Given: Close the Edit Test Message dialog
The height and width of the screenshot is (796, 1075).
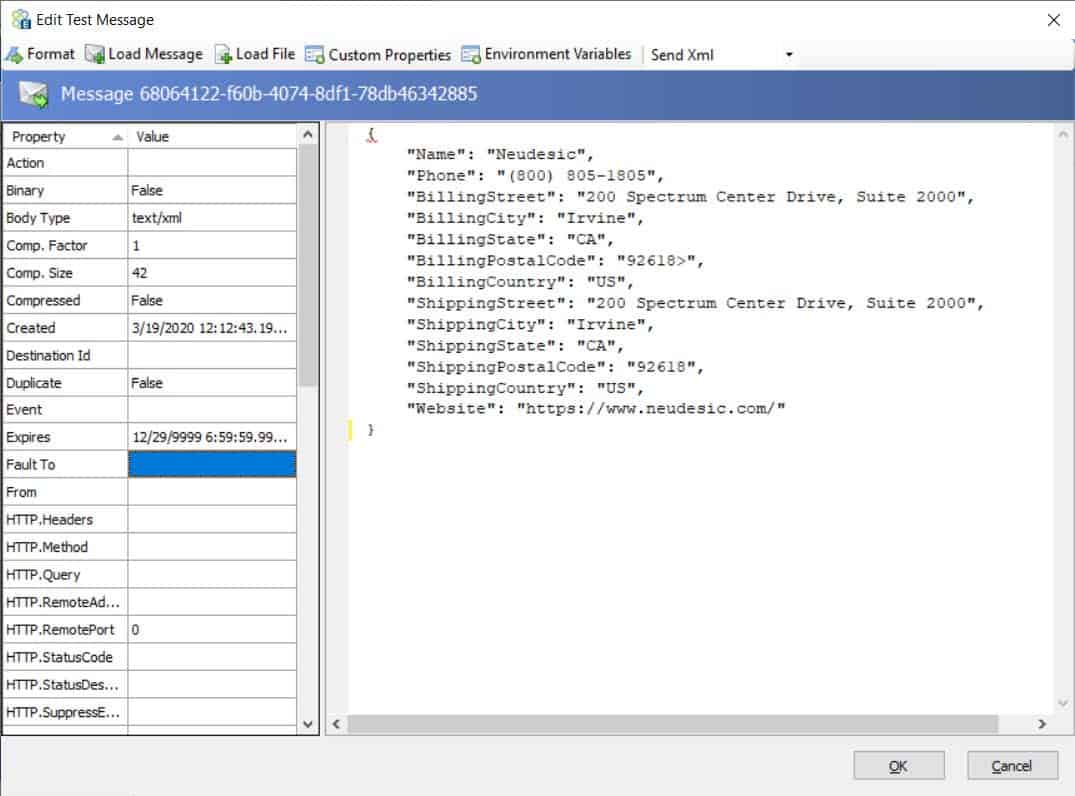Looking at the screenshot, I should (1054, 20).
